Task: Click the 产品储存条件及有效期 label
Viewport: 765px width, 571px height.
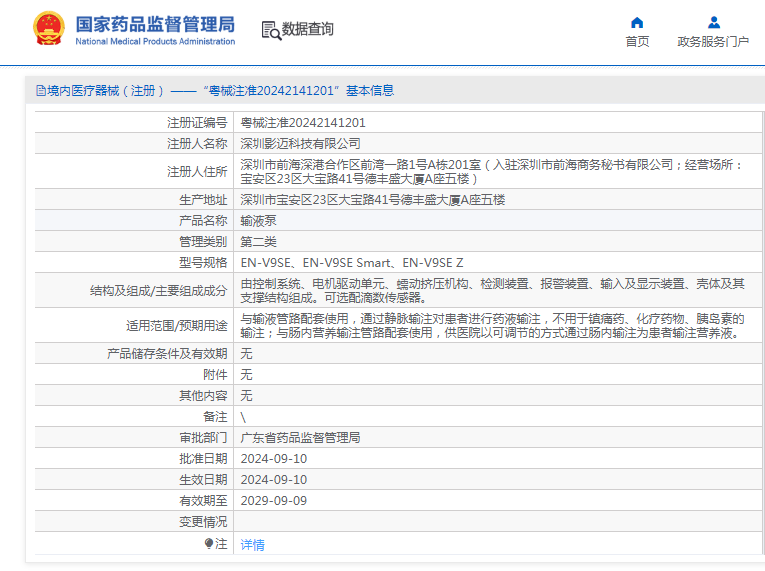Action: click(167, 353)
